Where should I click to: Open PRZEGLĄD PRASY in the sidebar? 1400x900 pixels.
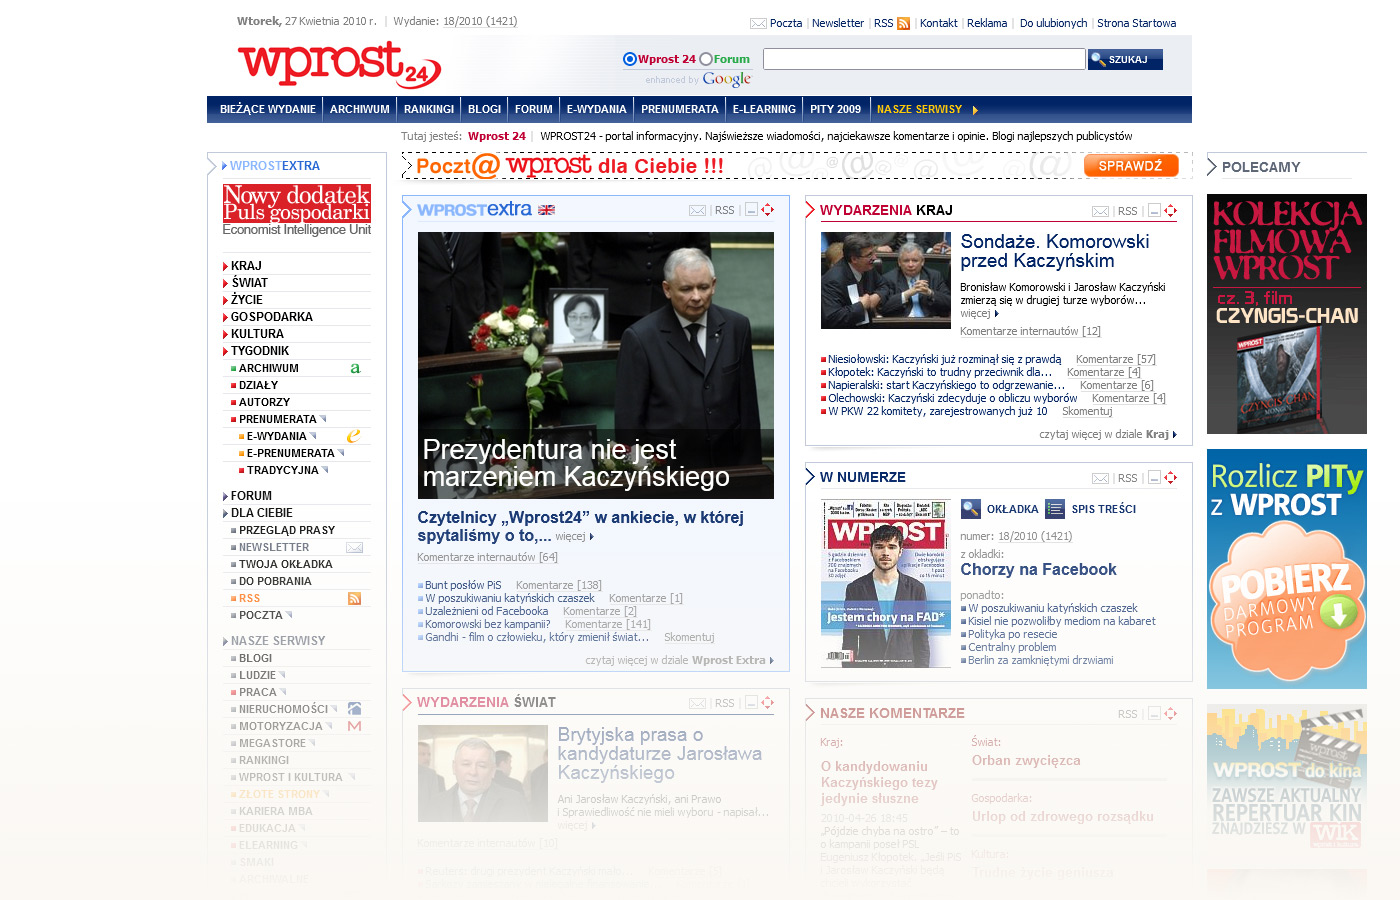(287, 530)
